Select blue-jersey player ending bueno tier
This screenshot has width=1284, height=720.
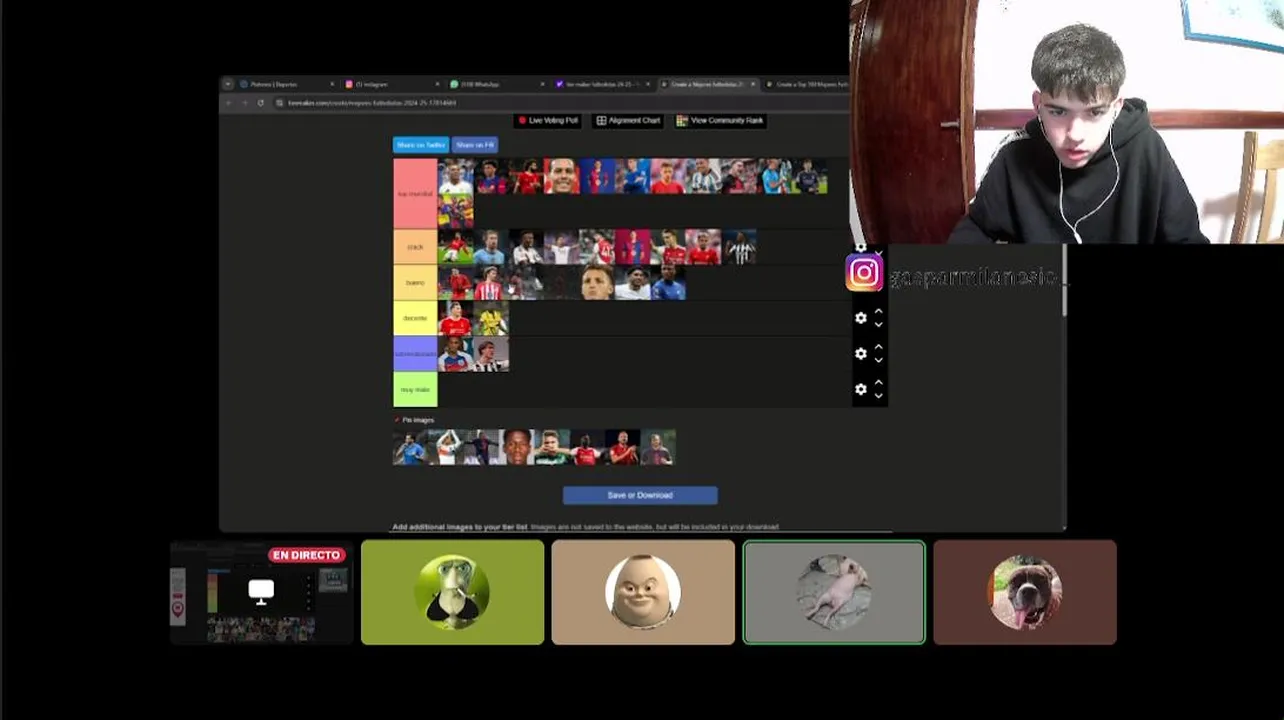[x=668, y=282]
